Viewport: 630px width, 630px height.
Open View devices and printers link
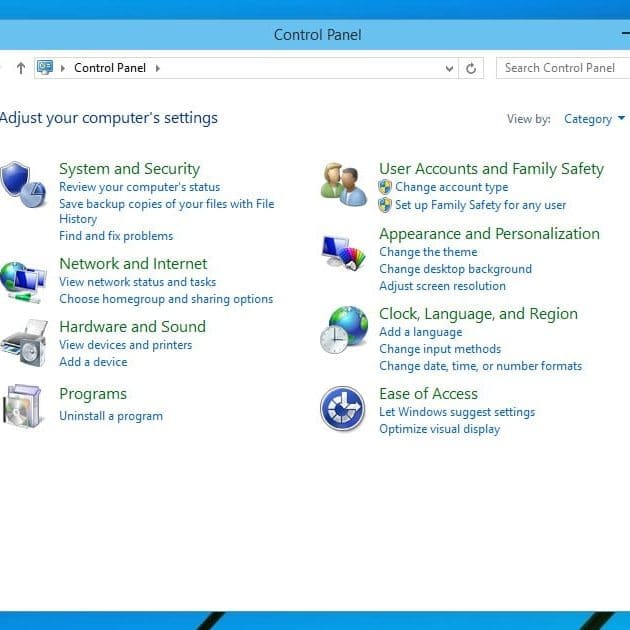pos(125,345)
